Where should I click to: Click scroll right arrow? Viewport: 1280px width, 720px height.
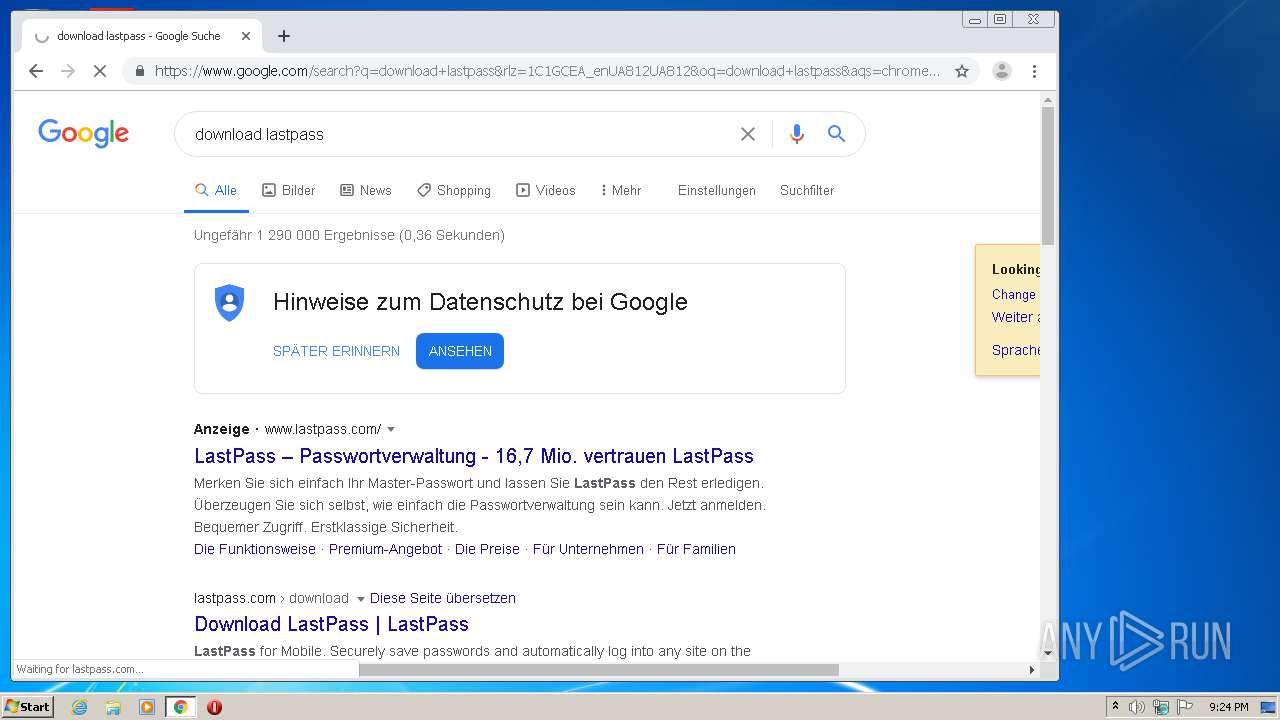pos(1032,670)
